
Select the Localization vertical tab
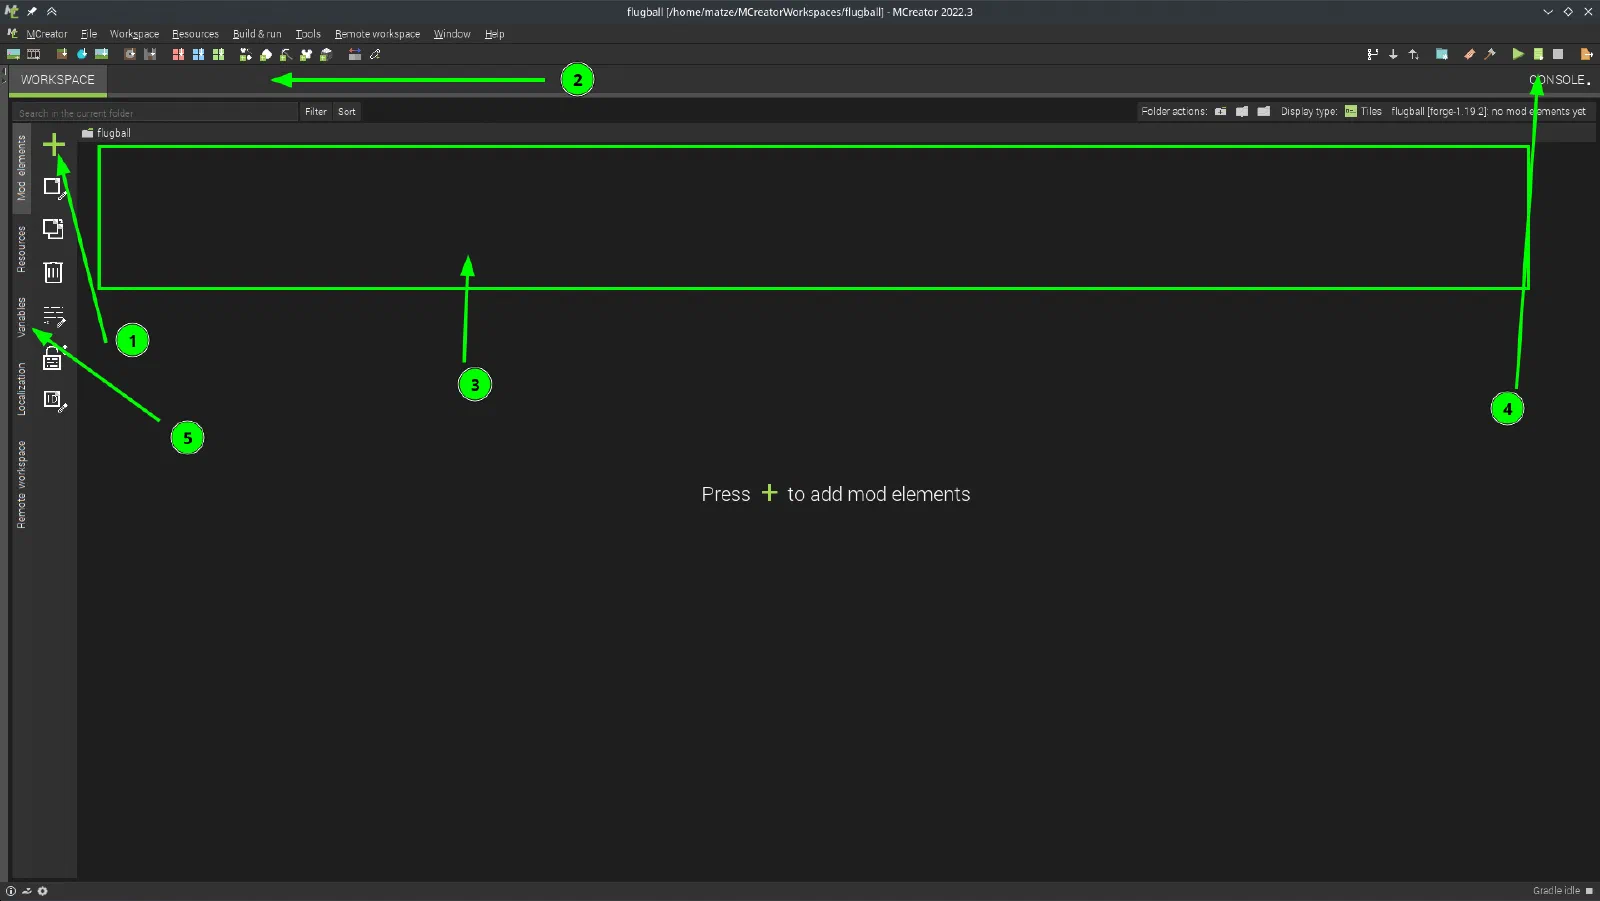pos(21,389)
